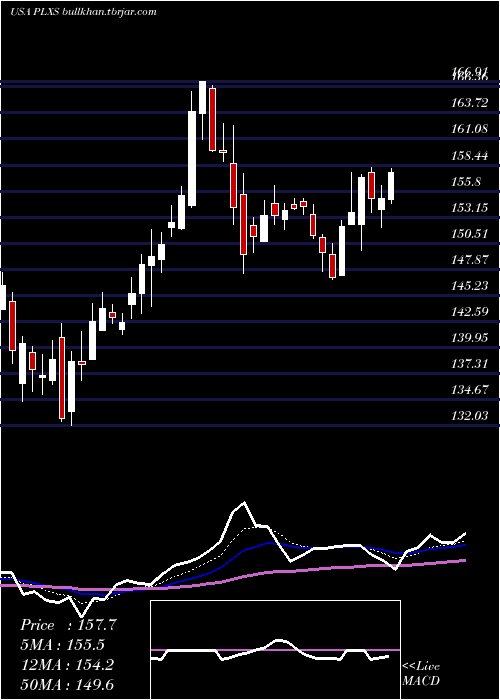Viewport: 500px width, 700px height.
Task: Click the '50MA : 149.6' readout
Action: point(67,684)
